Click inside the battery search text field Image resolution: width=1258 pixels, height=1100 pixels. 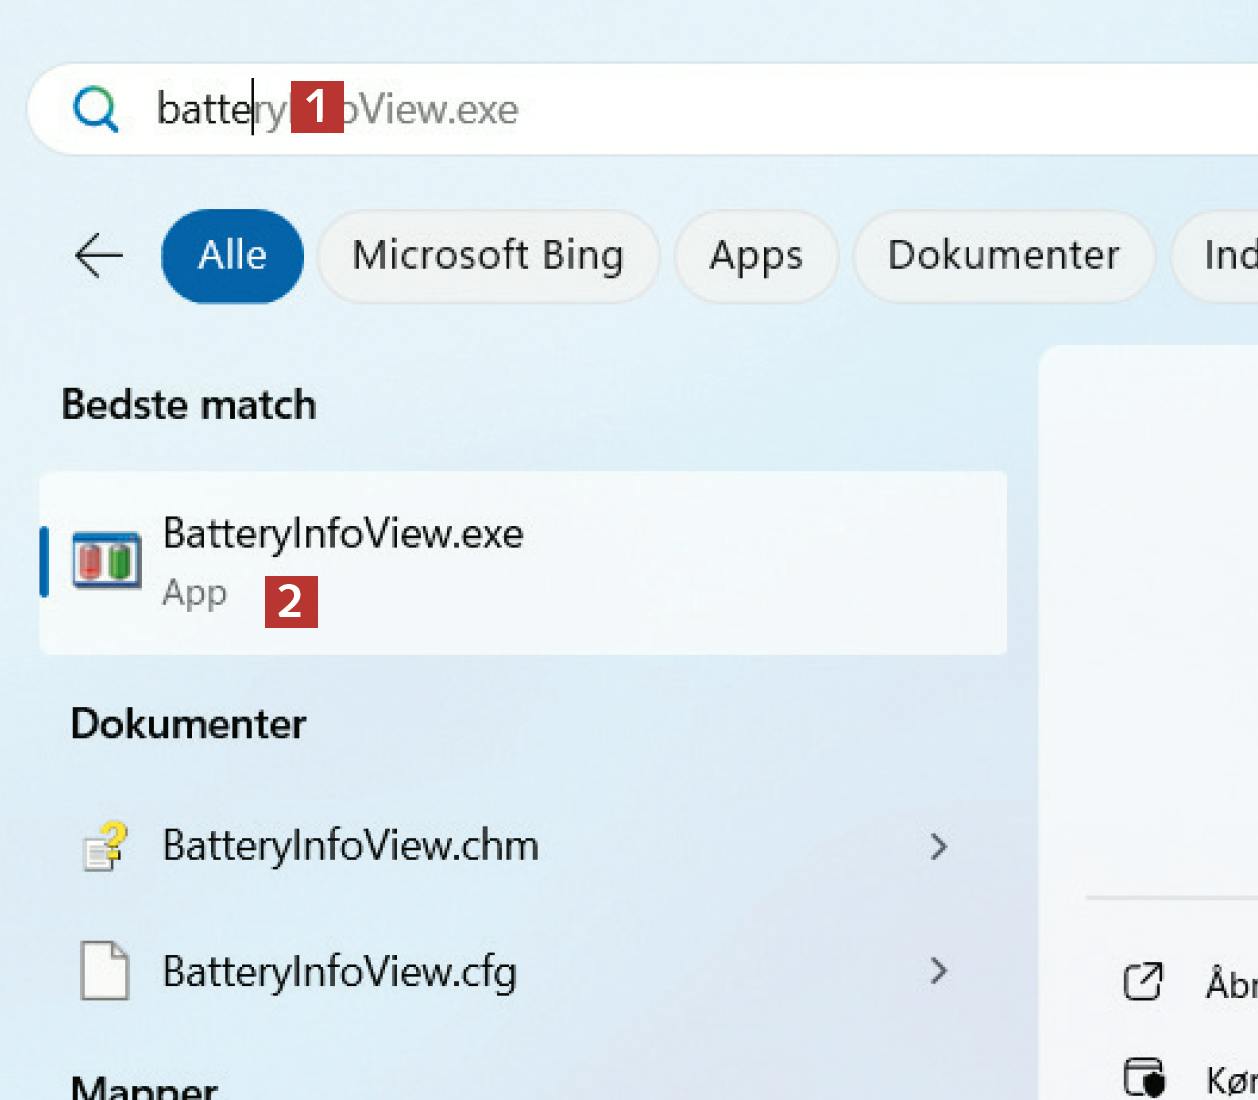click(x=700, y=109)
